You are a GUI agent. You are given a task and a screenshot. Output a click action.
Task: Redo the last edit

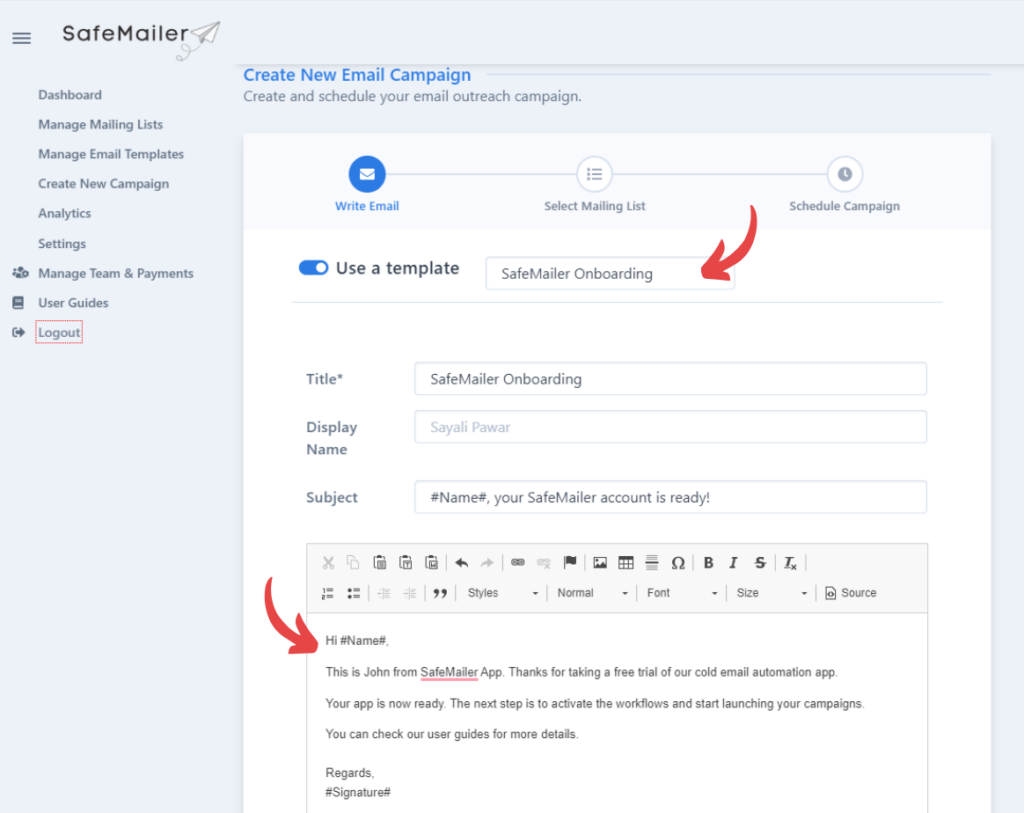[x=487, y=562]
